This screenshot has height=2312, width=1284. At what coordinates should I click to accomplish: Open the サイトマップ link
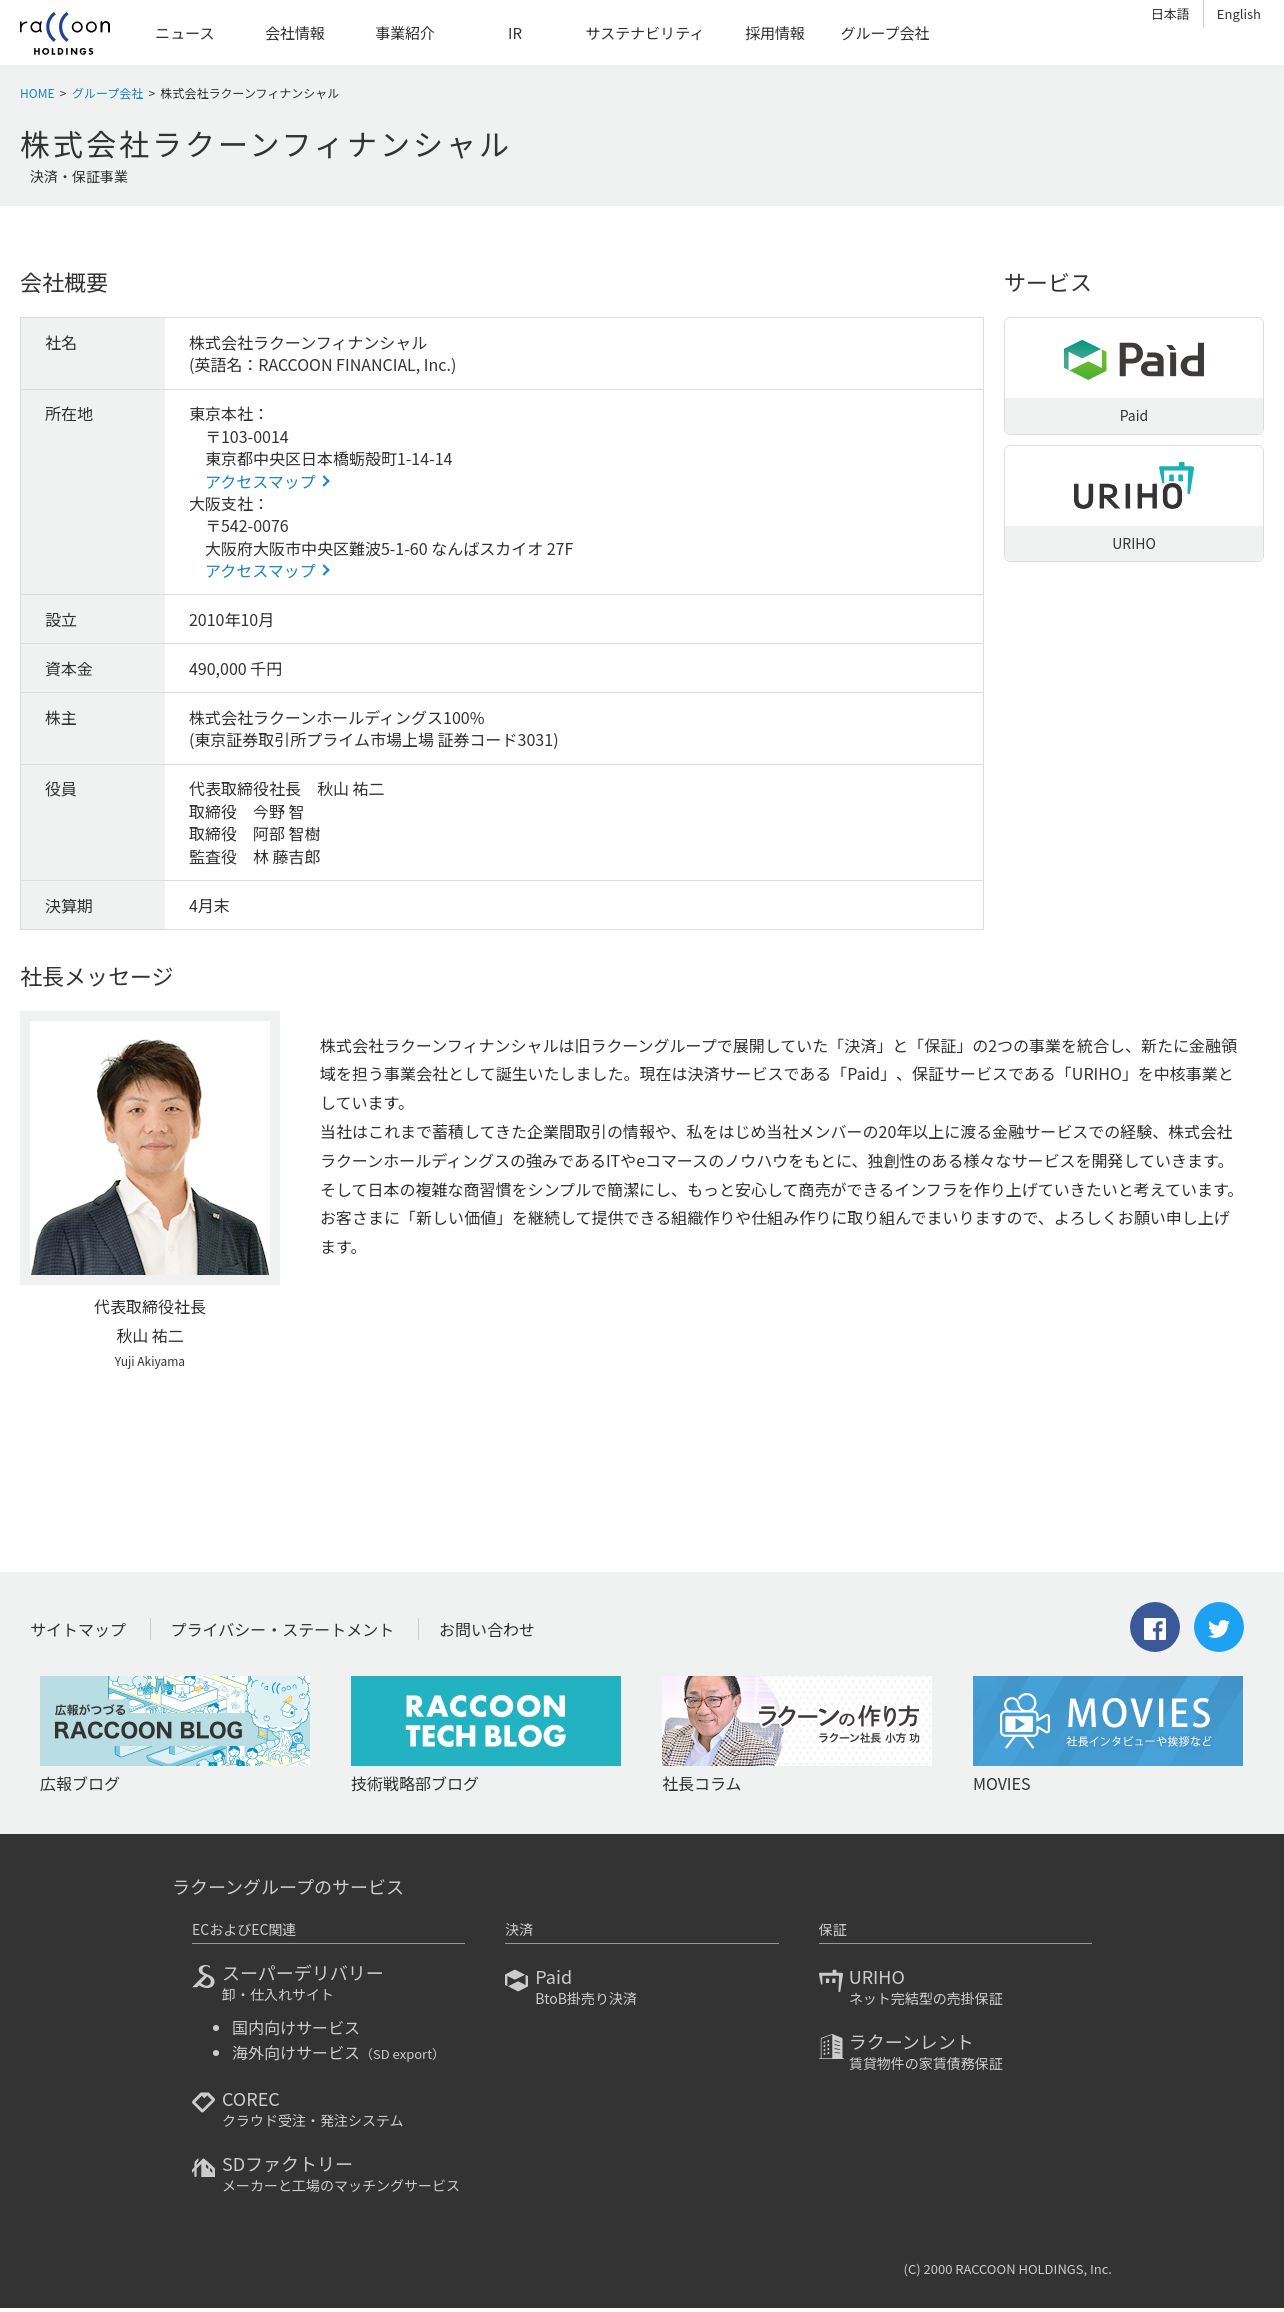click(x=78, y=1629)
